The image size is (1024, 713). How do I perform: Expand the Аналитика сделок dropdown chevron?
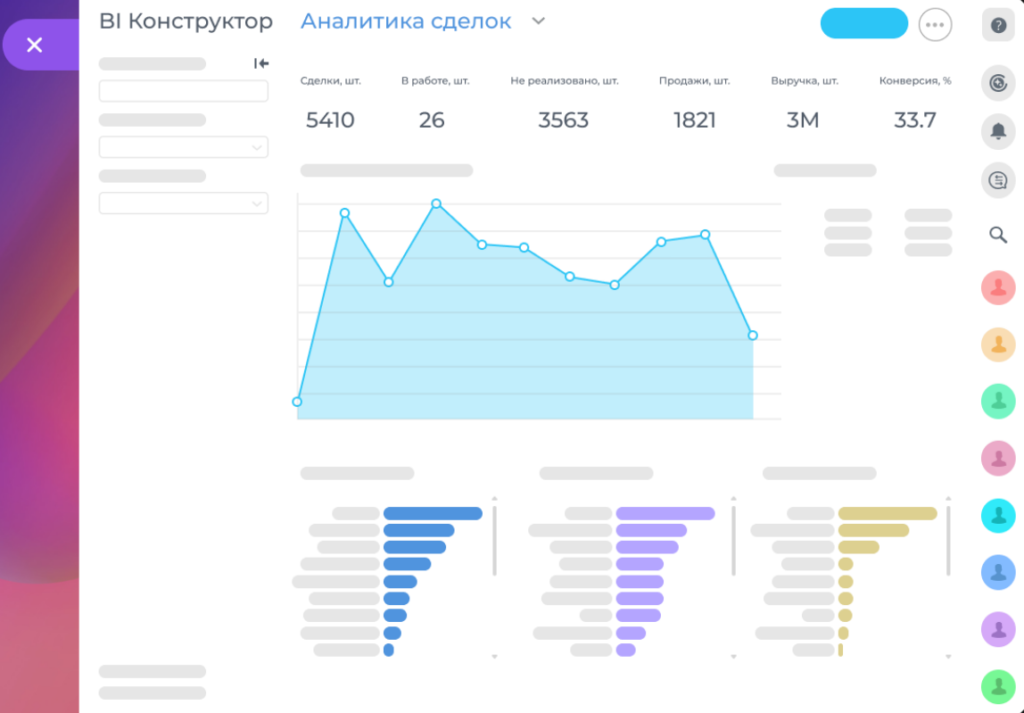[x=538, y=21]
